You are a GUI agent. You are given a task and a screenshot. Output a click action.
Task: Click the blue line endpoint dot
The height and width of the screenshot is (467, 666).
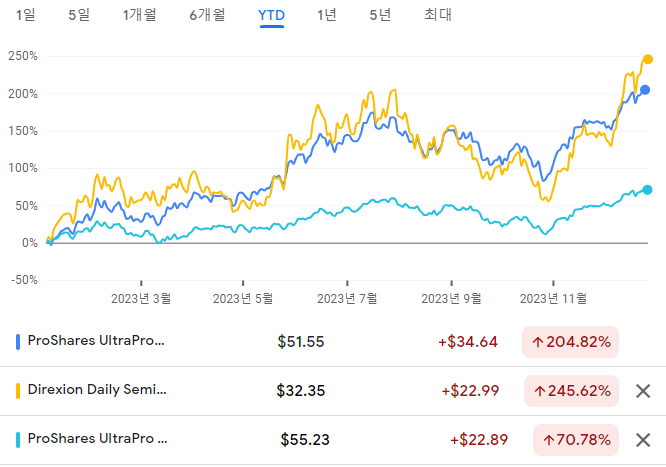[645, 90]
